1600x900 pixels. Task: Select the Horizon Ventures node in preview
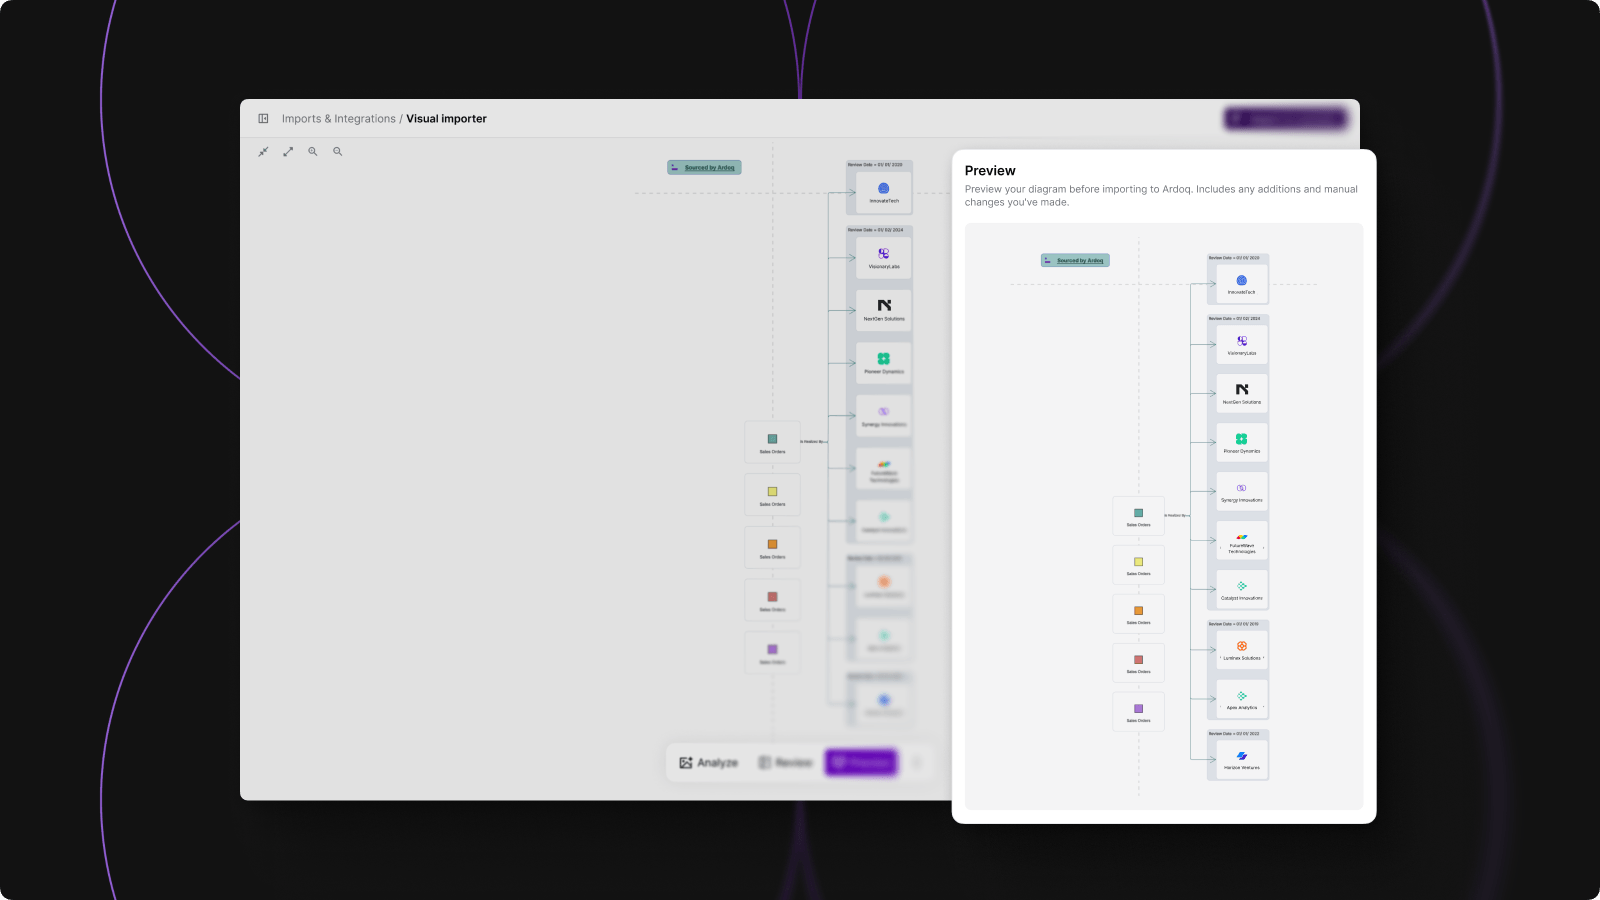click(1241, 760)
